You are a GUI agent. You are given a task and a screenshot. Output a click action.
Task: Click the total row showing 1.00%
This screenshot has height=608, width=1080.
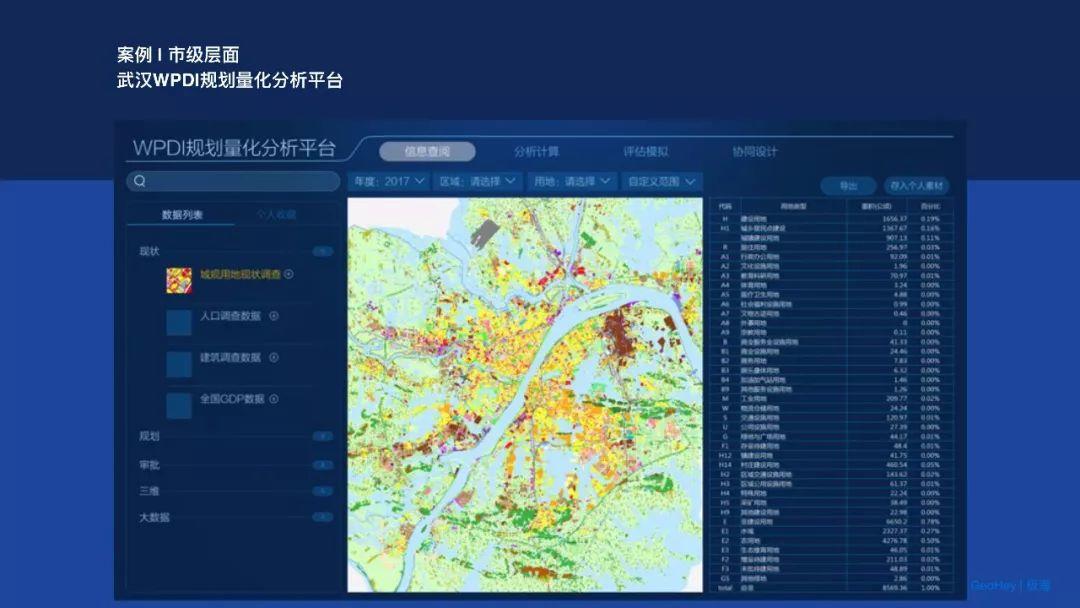tap(832, 588)
